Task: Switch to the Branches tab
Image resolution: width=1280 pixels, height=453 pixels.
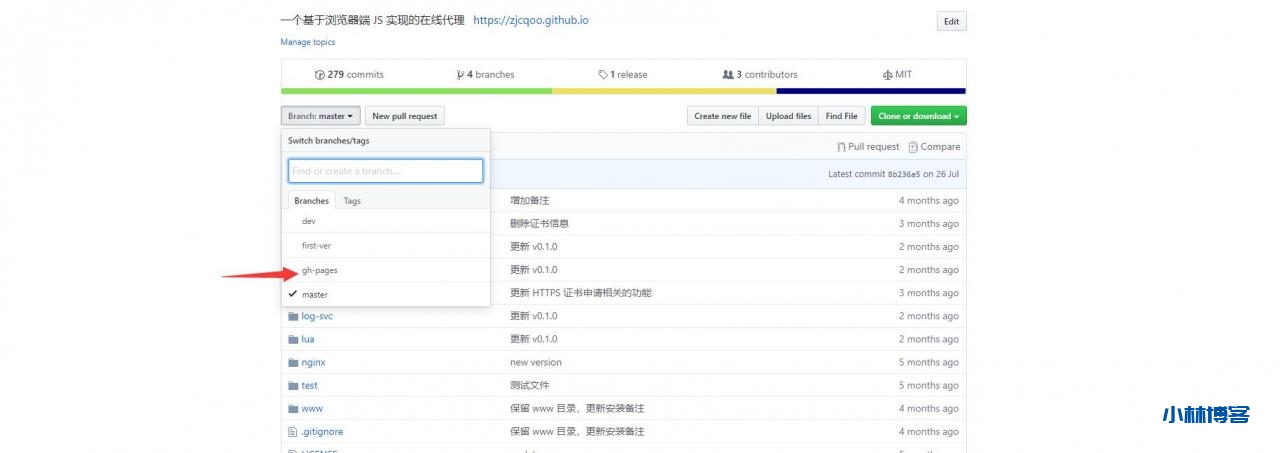Action: point(311,200)
